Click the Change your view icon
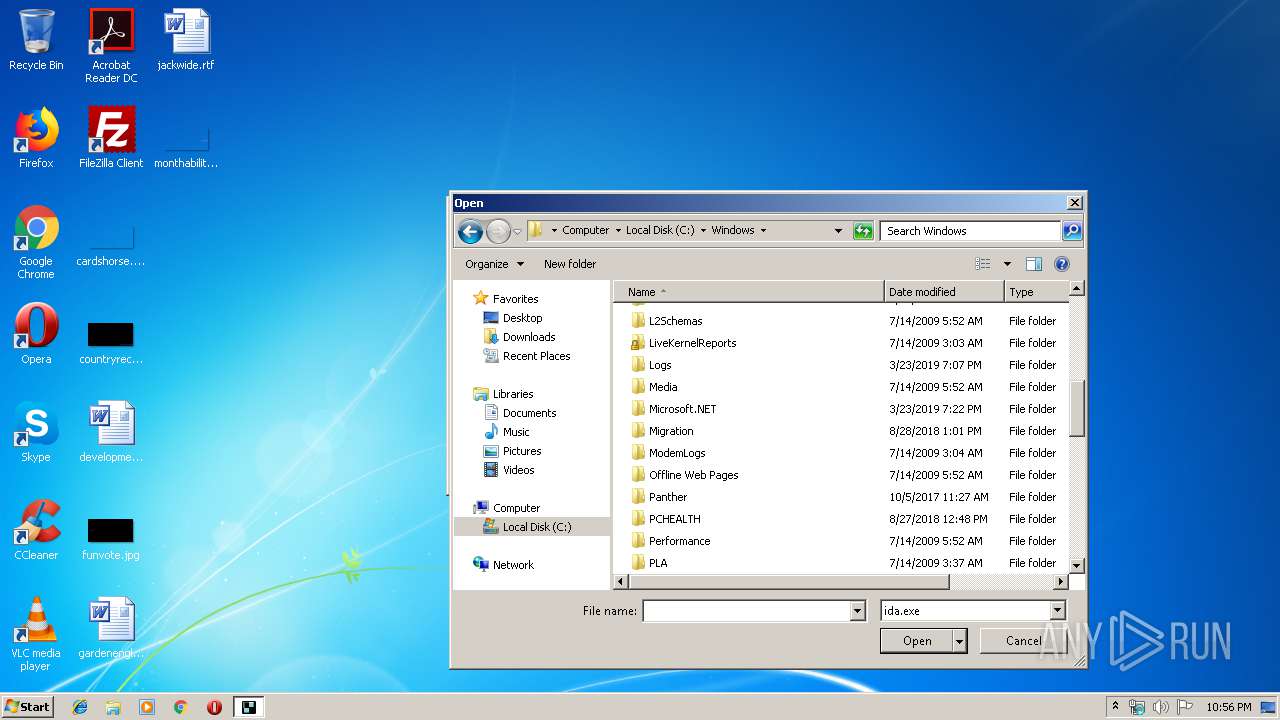Screen dimensions: 1280x720 point(983,264)
